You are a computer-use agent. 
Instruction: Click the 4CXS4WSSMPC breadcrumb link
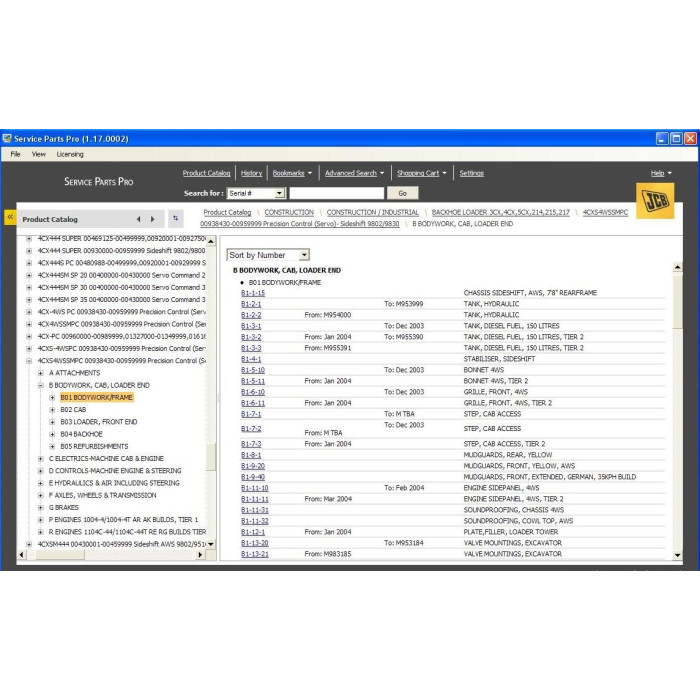pos(605,212)
